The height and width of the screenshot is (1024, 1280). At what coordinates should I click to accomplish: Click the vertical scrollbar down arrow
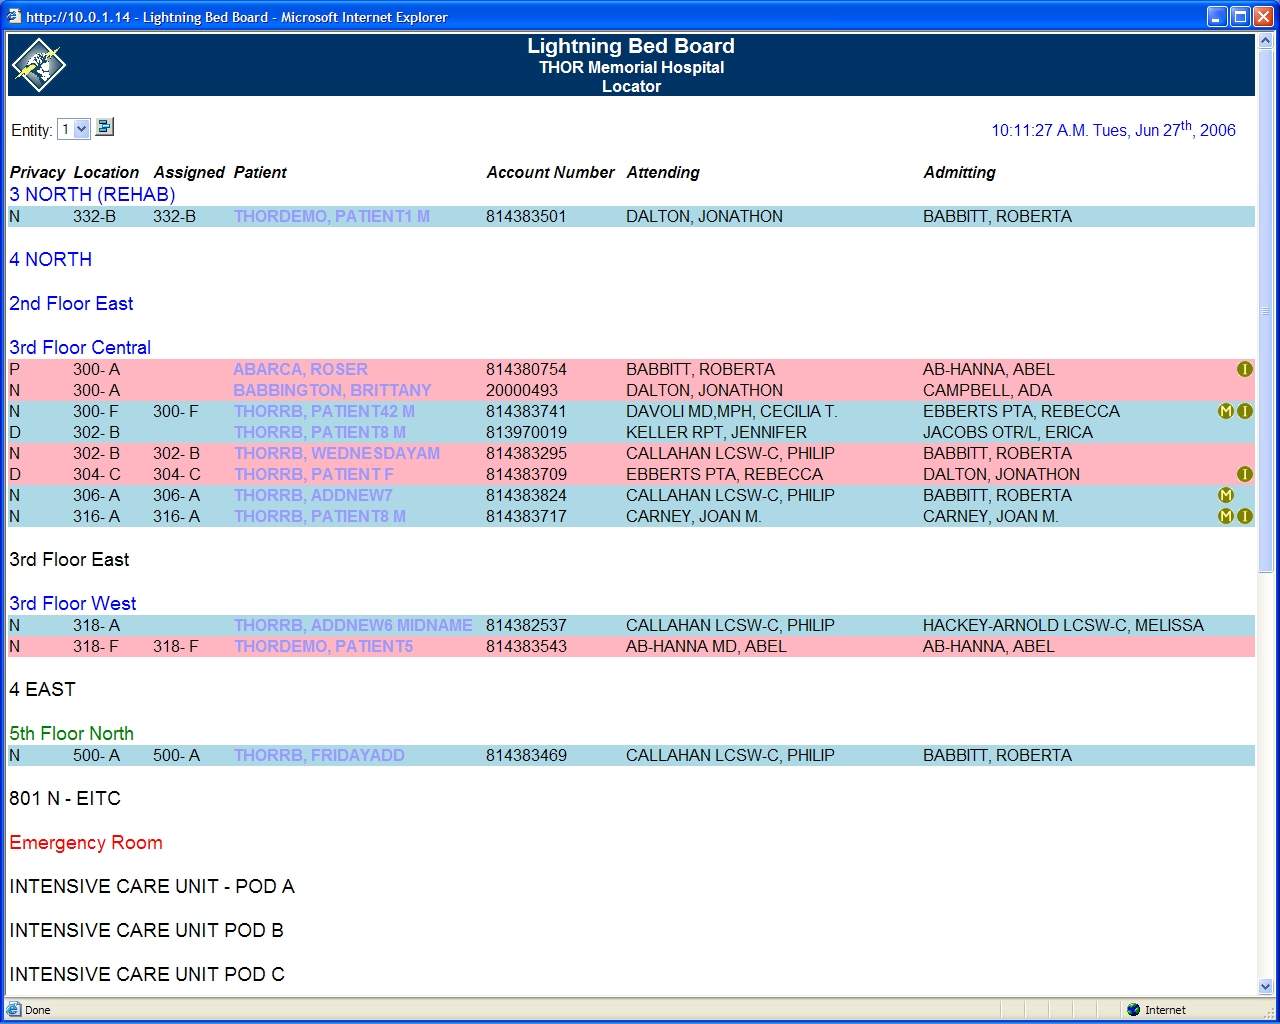coord(1265,986)
